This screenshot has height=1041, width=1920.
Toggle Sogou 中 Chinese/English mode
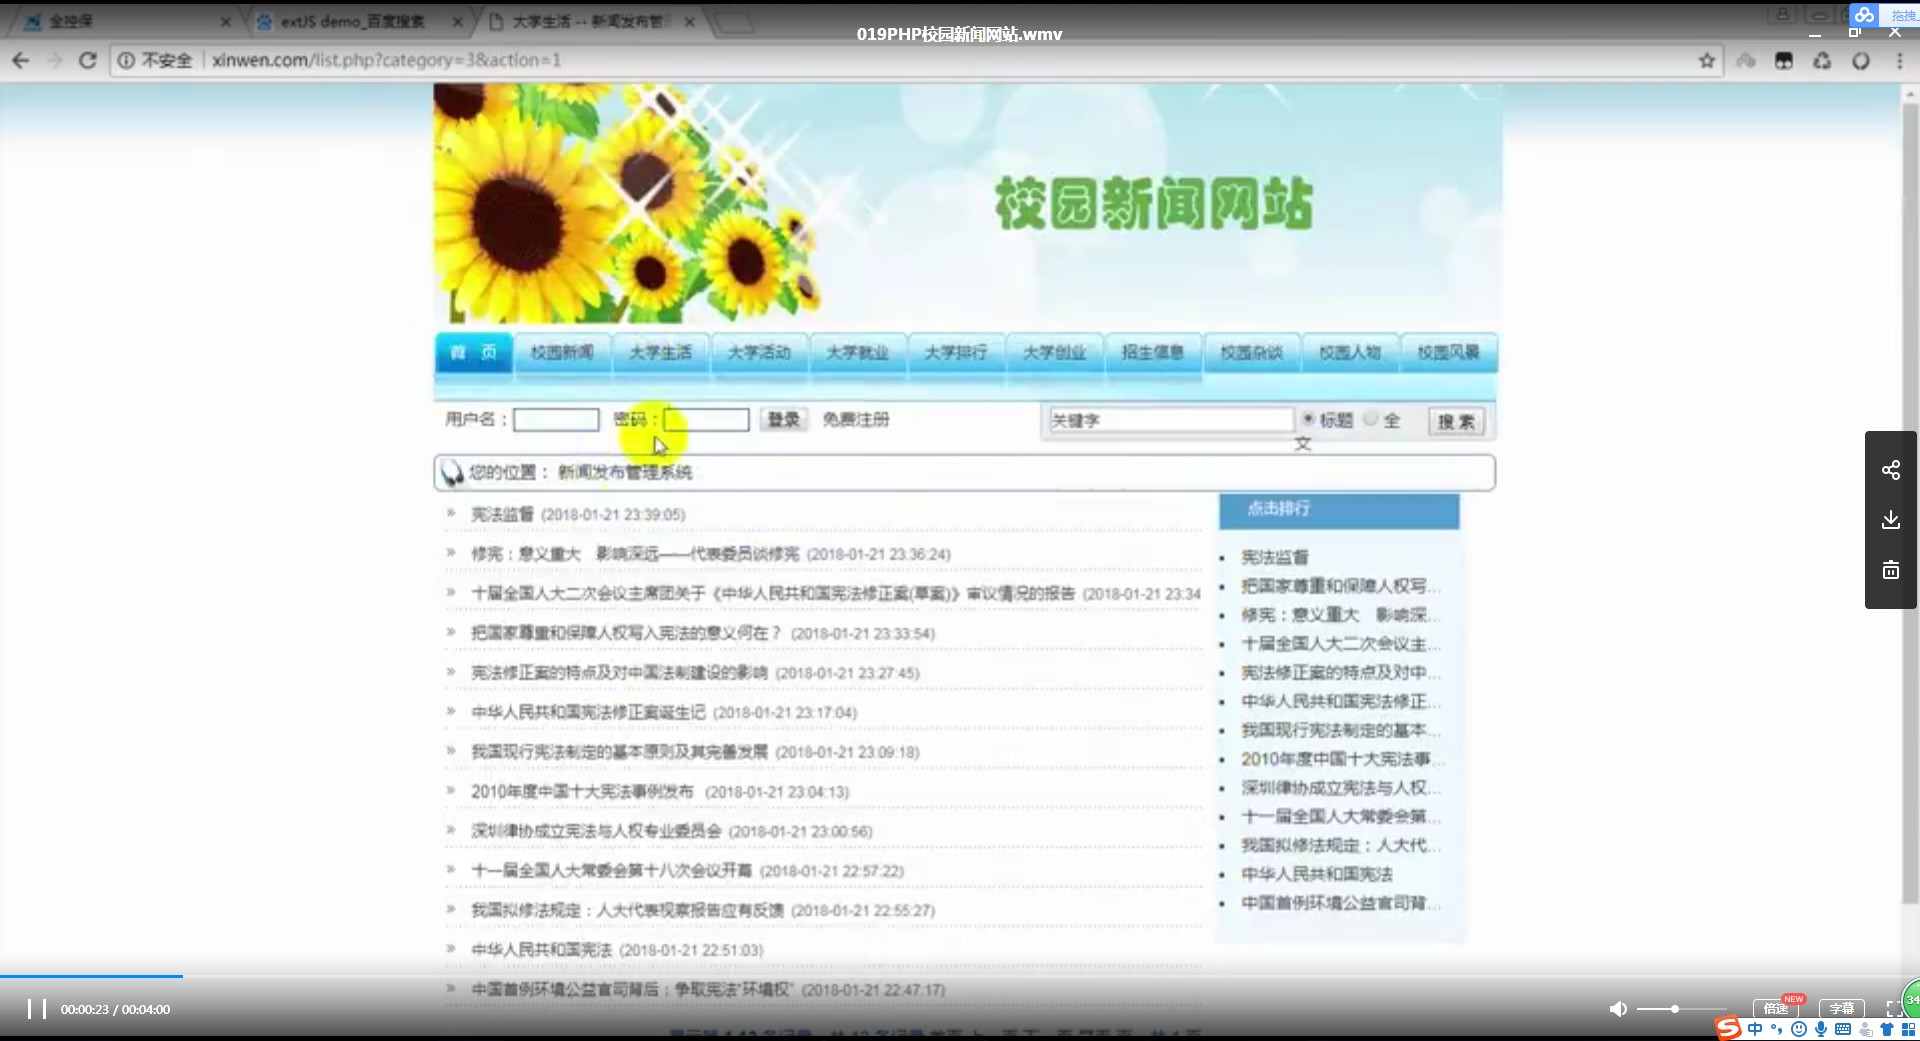1755,1029
